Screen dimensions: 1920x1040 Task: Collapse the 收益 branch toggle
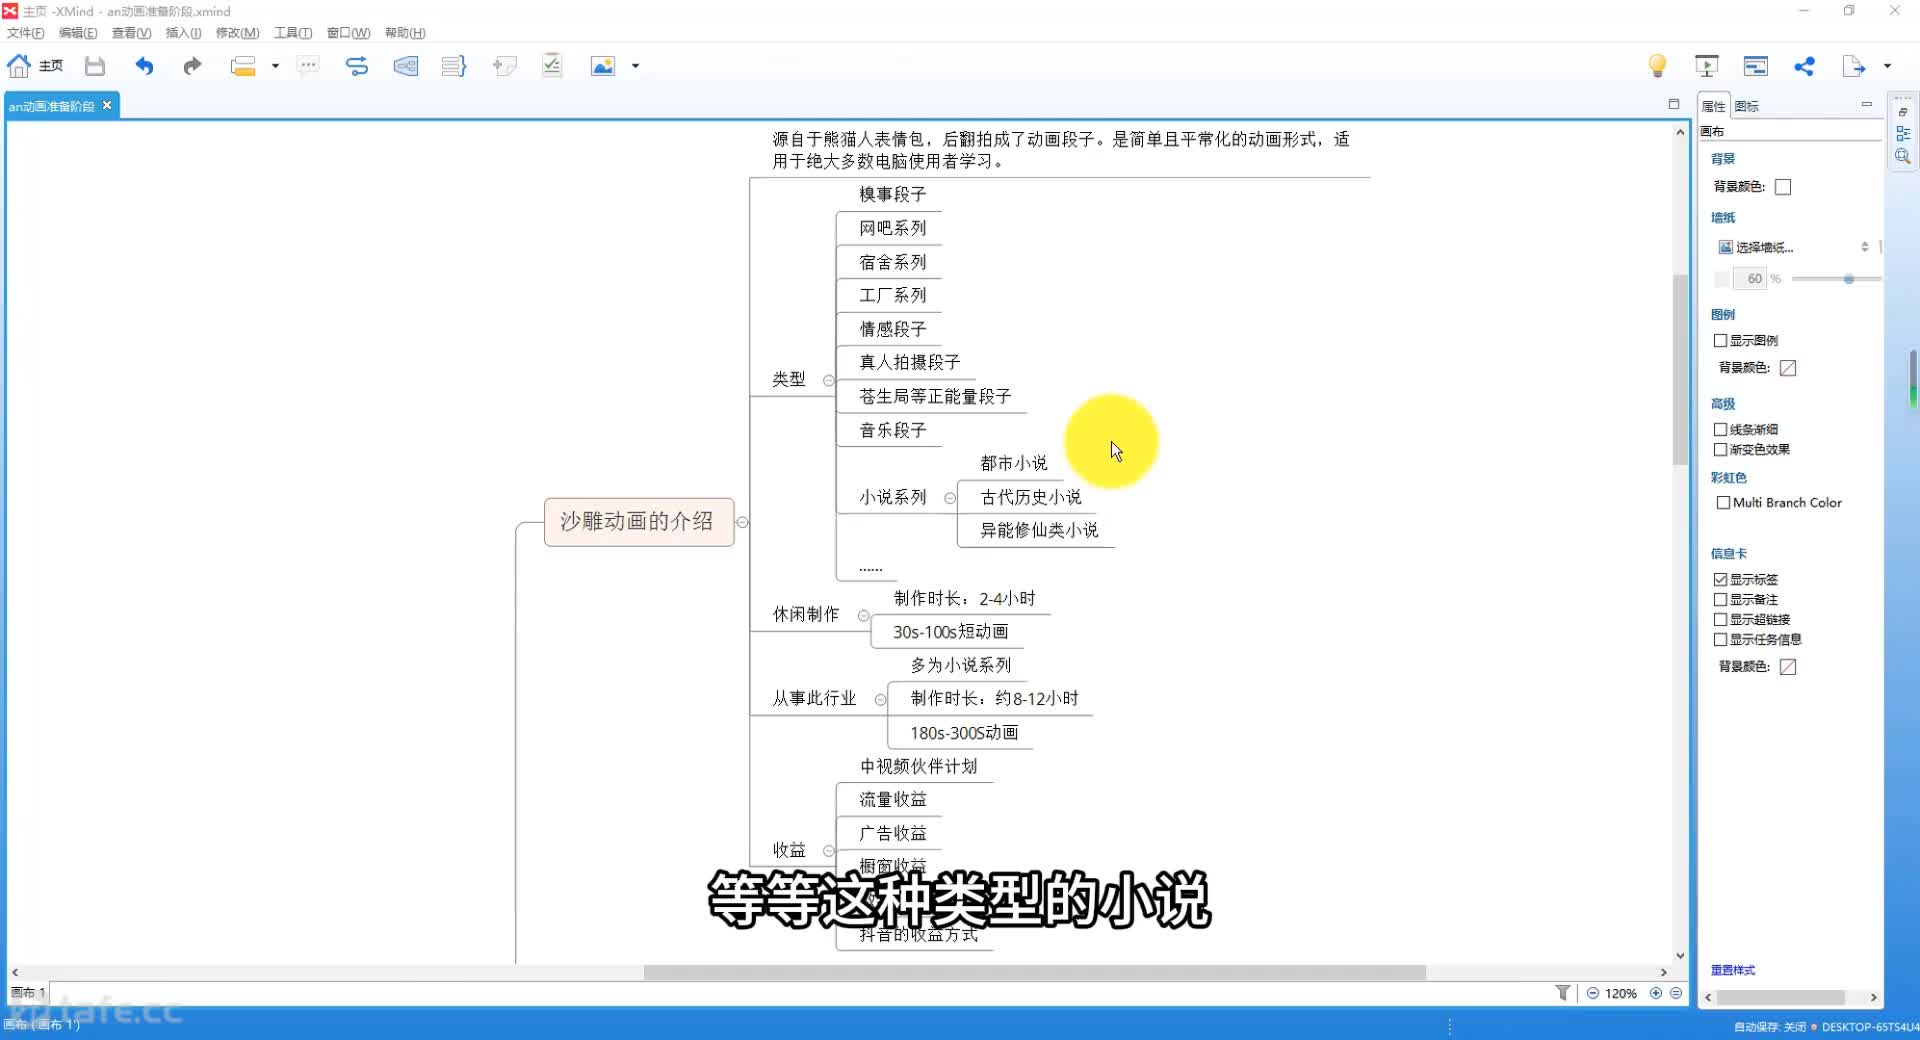[828, 851]
